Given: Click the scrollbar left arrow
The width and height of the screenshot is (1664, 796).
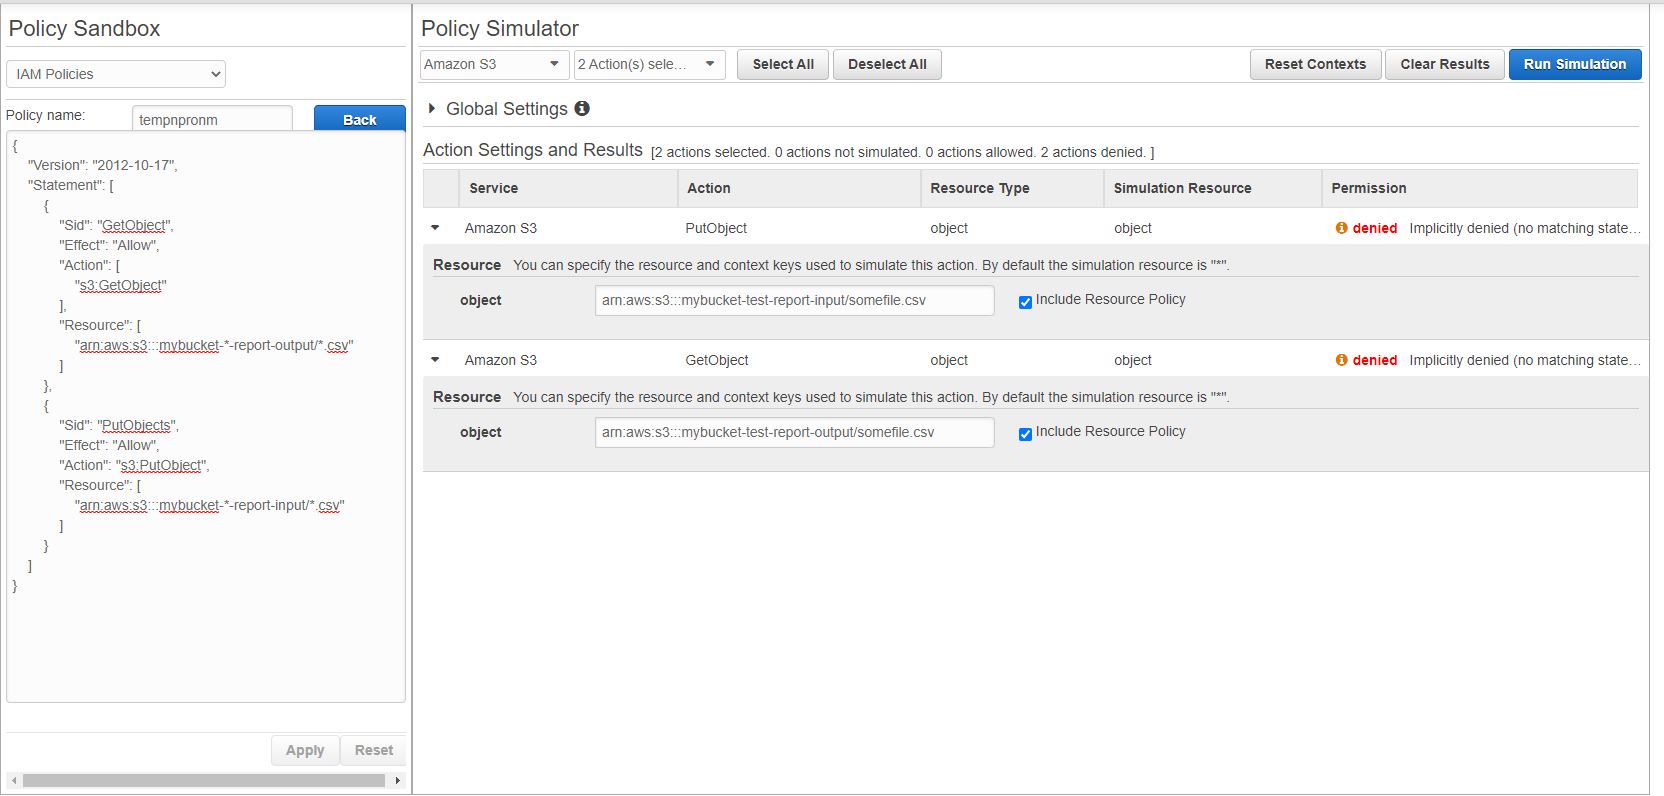Looking at the screenshot, I should click(14, 780).
